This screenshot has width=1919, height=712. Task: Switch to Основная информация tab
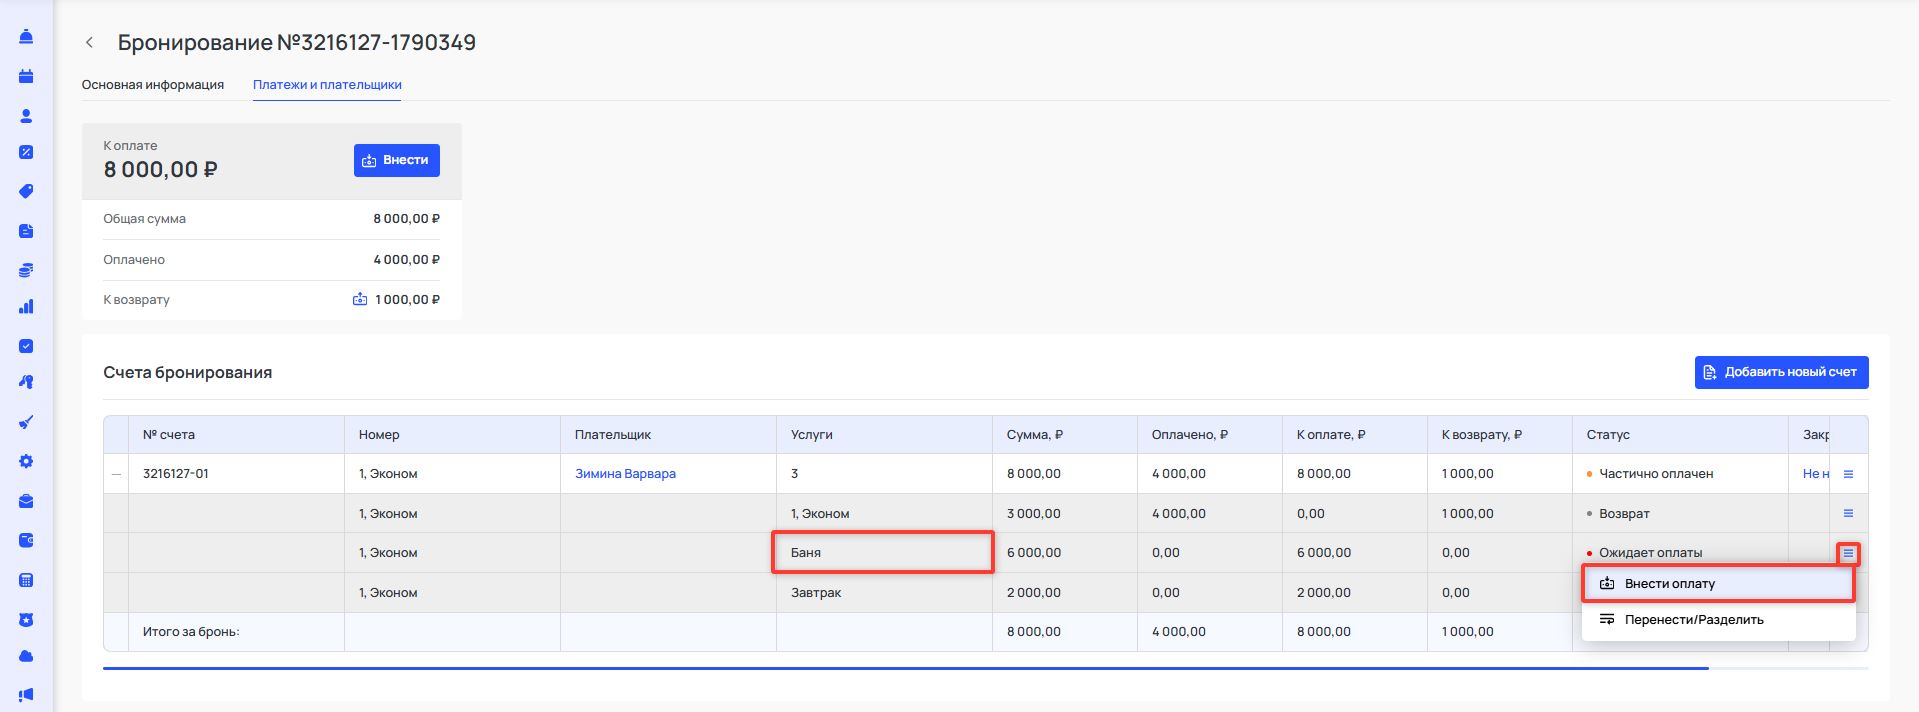[153, 85]
